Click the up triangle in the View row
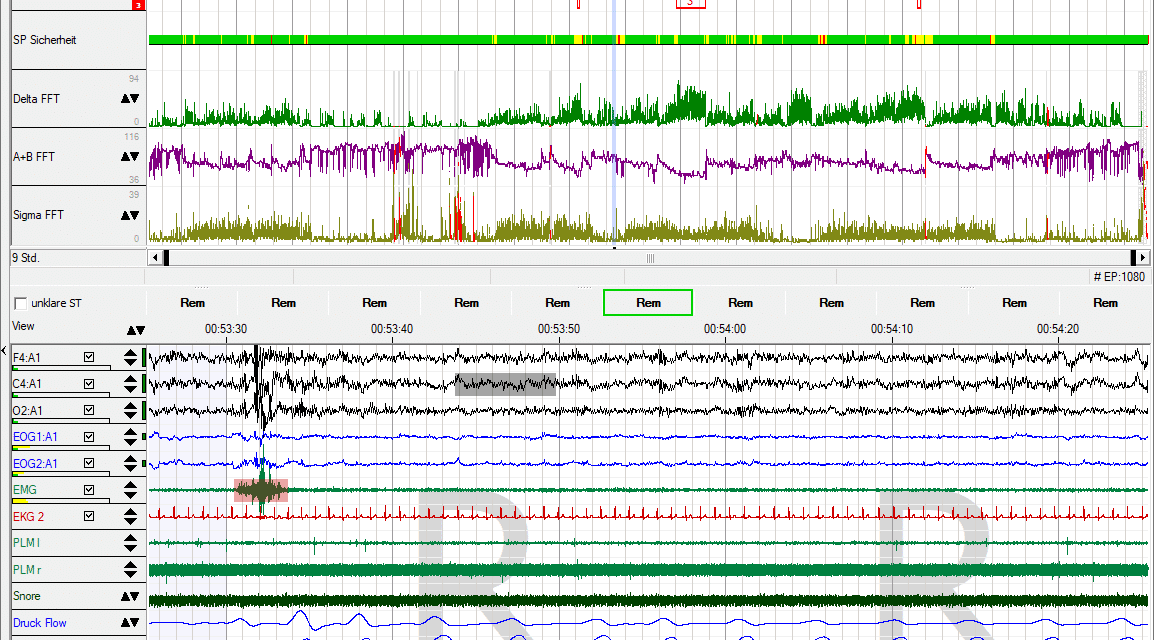Viewport: 1154px width, 640px height. [131, 331]
